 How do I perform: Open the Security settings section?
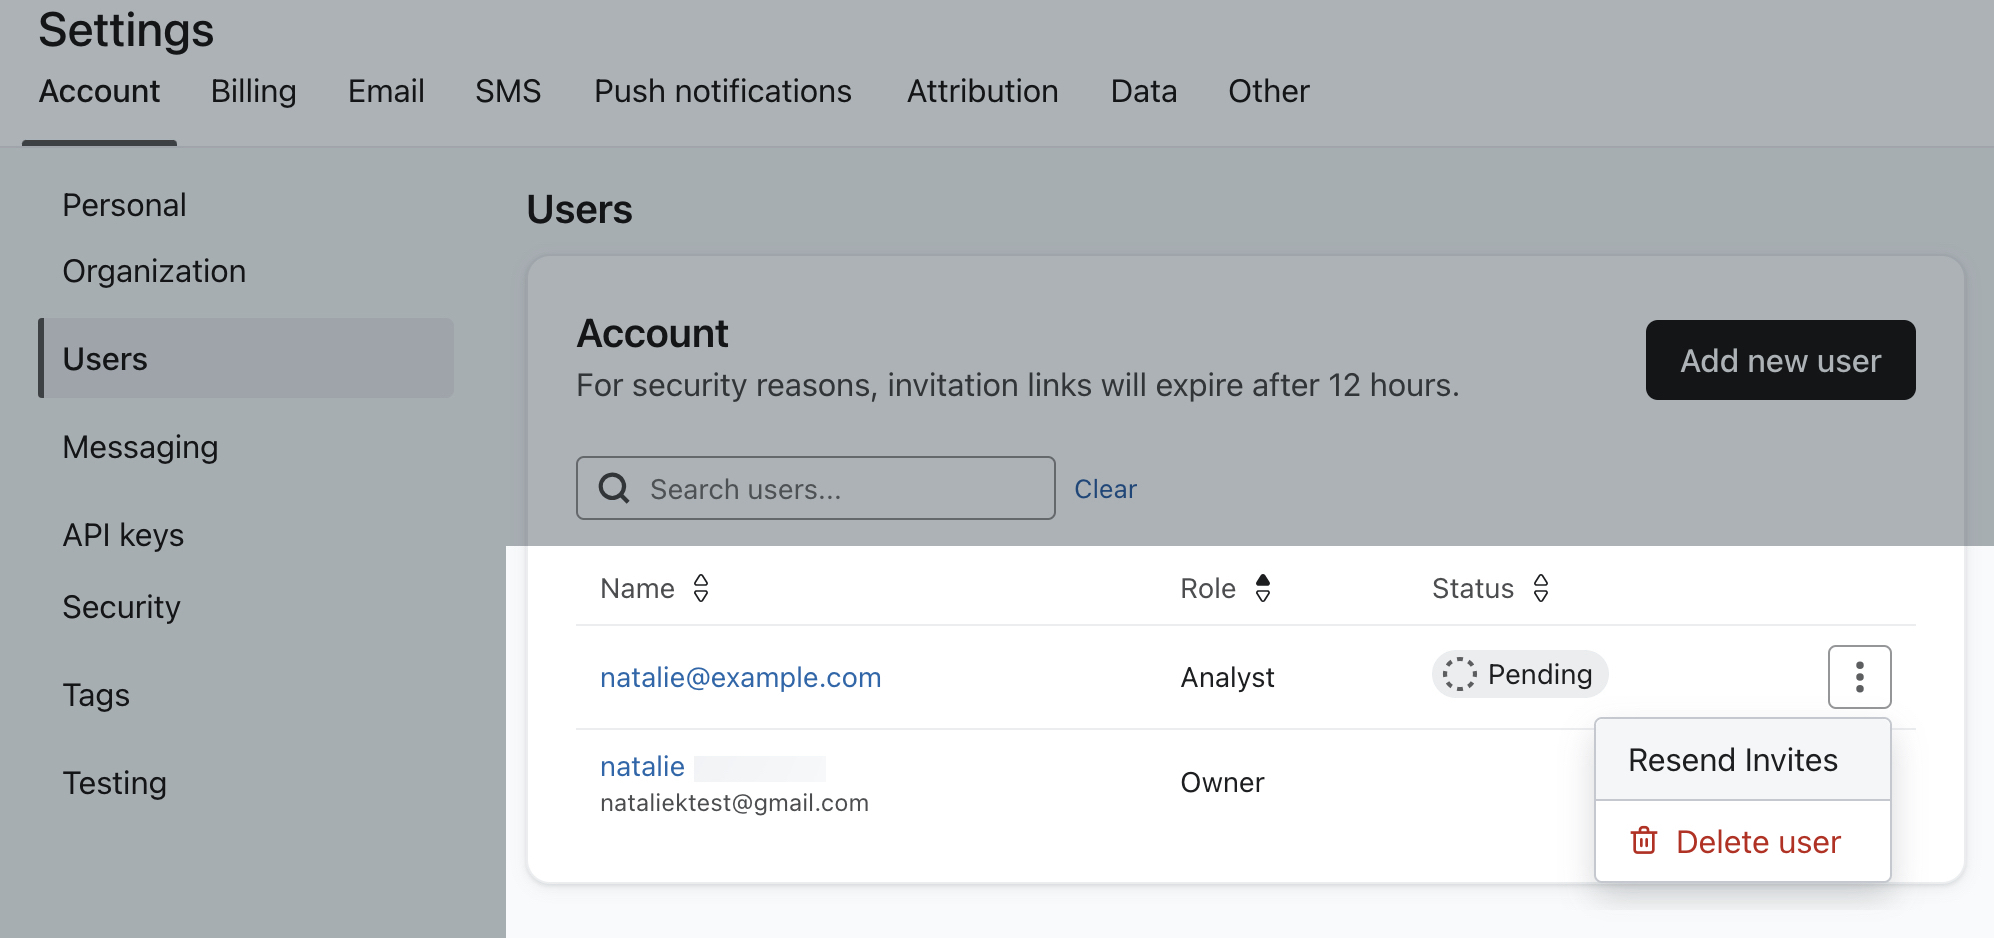[x=121, y=606]
